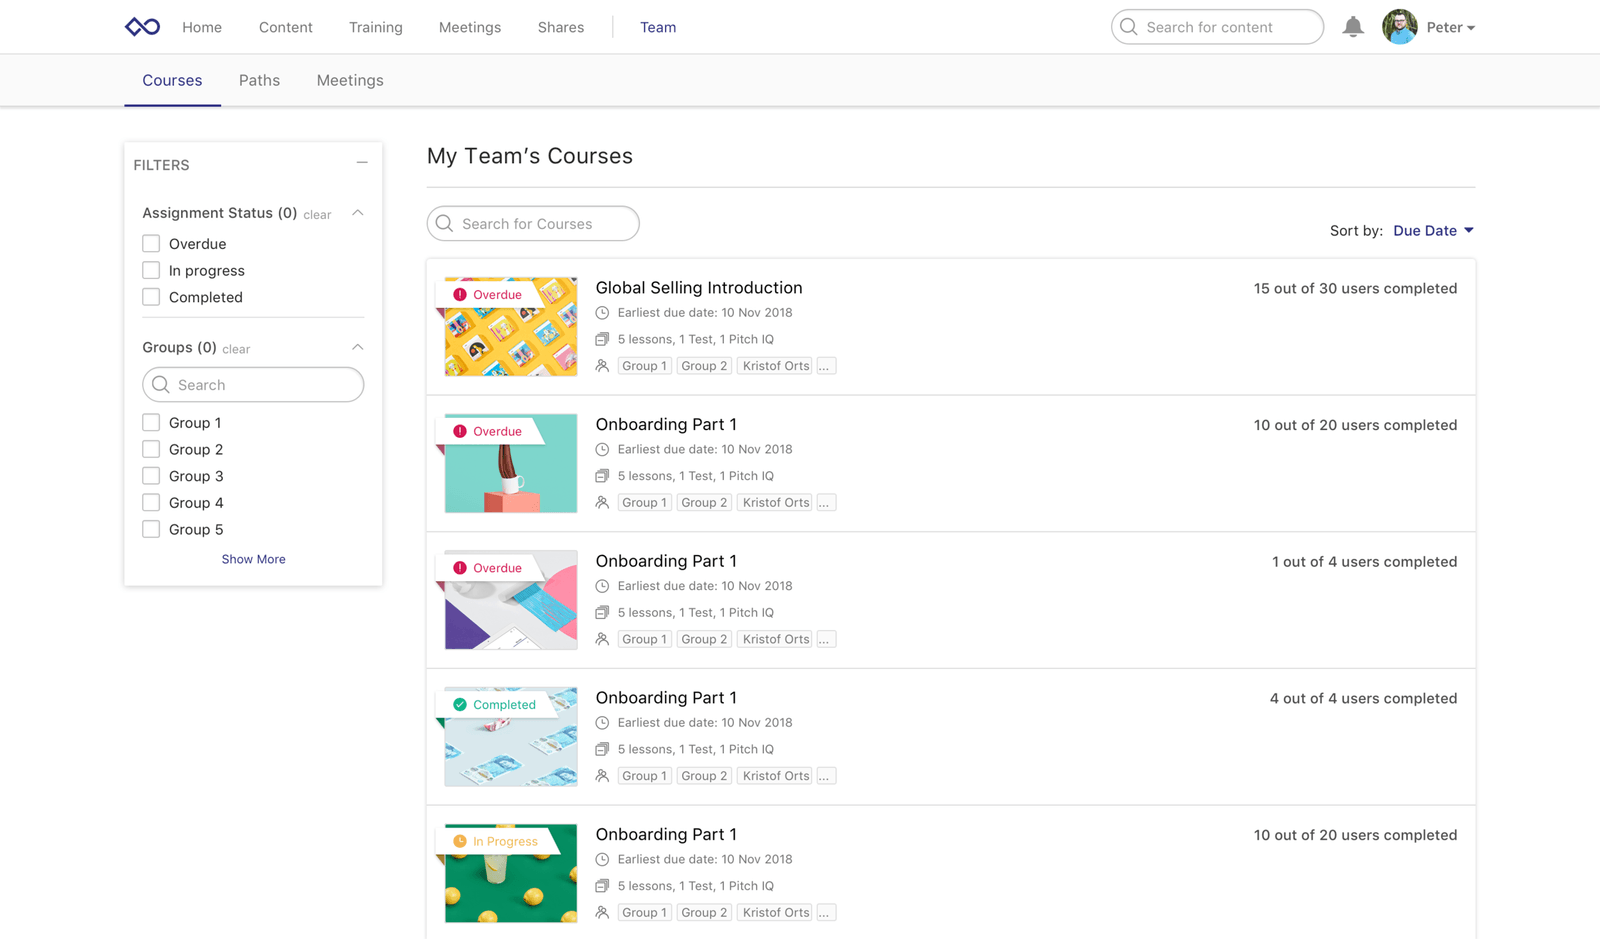Viewport: 1600px width, 939px height.
Task: Tick the Group 3 checkbox
Action: pos(151,476)
